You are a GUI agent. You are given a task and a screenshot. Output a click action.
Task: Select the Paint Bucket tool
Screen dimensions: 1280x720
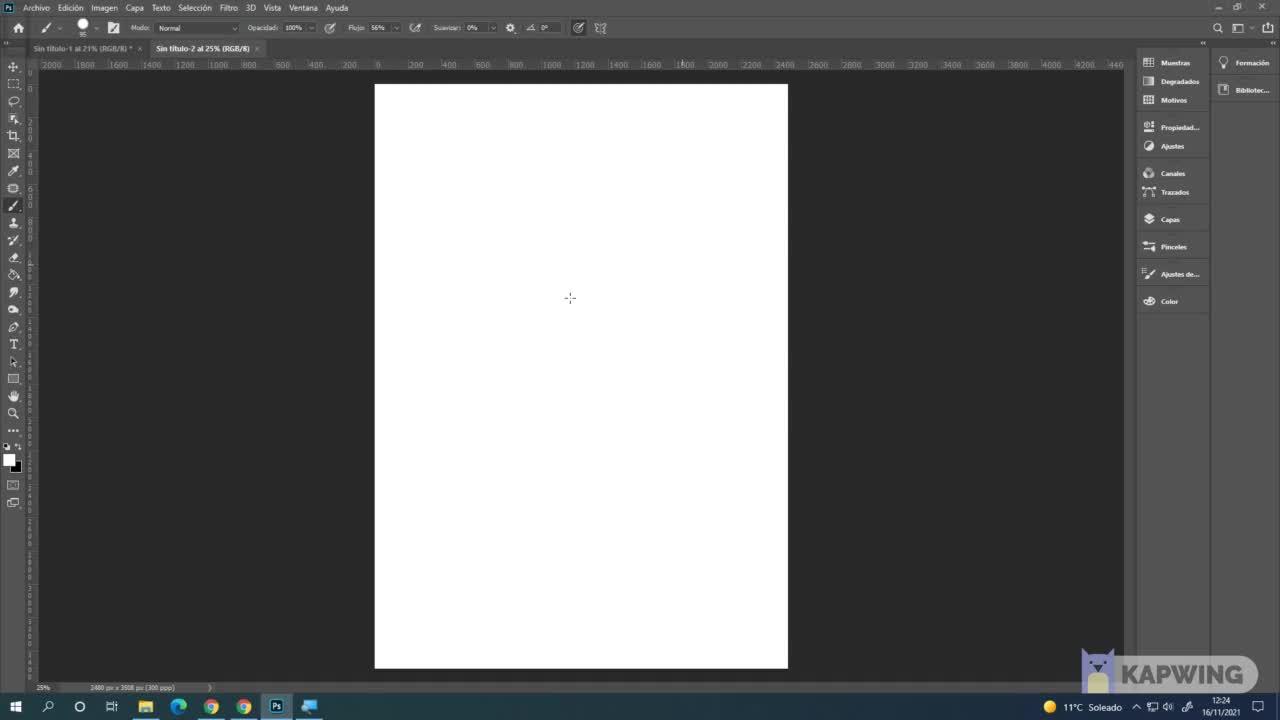pyautogui.click(x=13, y=275)
